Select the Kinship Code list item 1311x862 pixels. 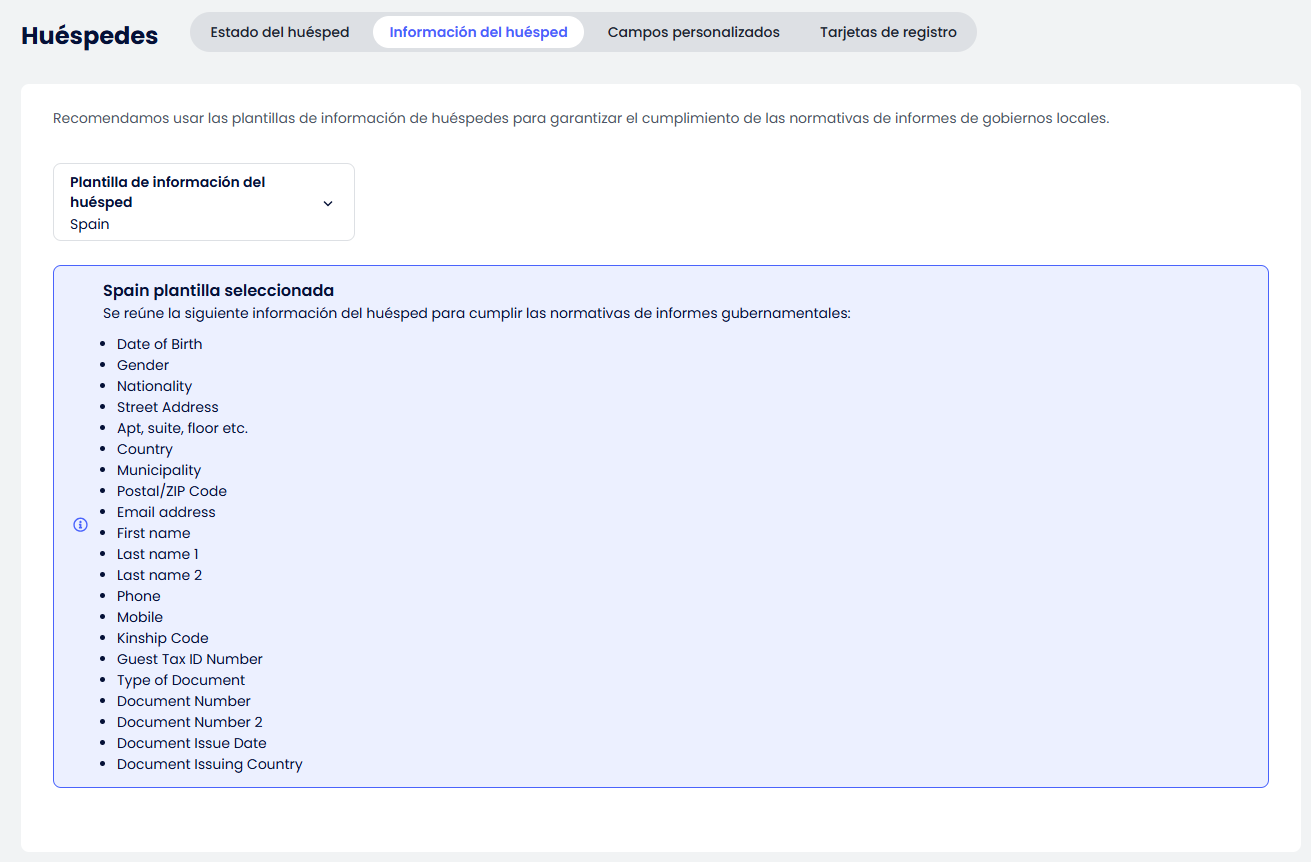tap(162, 638)
